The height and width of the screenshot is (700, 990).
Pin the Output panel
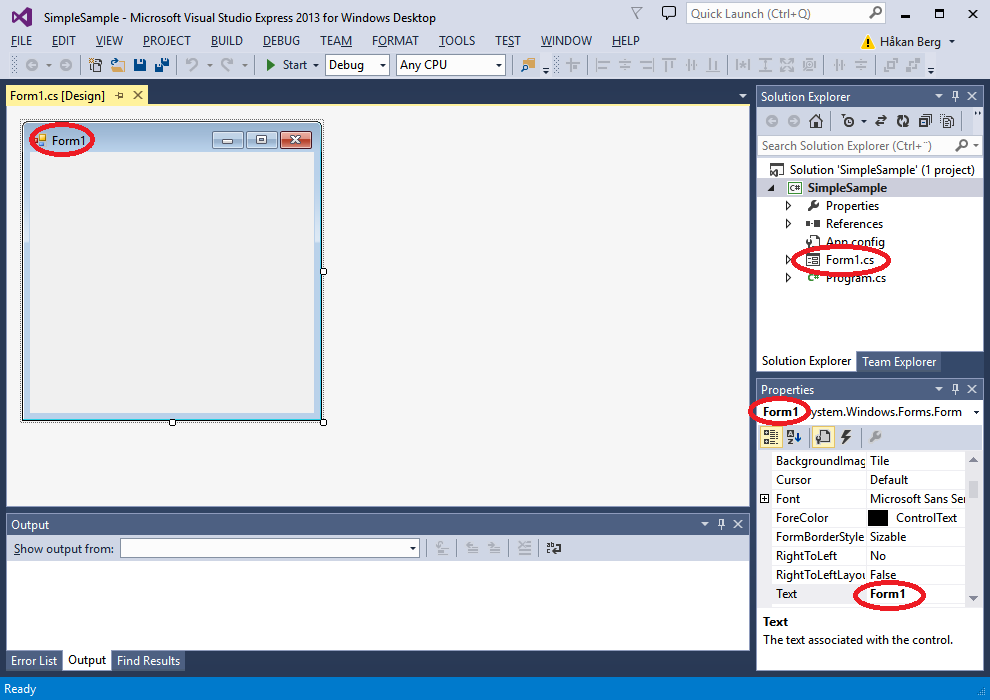(x=722, y=524)
